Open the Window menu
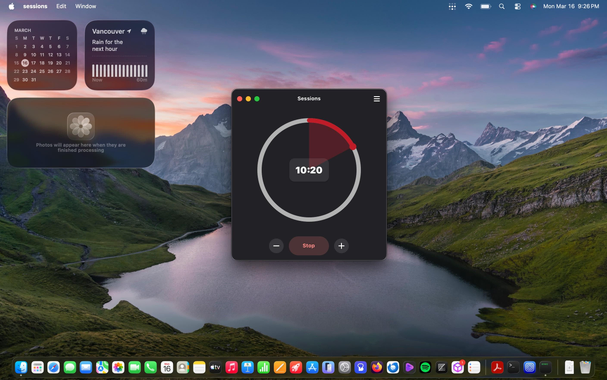The width and height of the screenshot is (607, 380). click(x=86, y=6)
